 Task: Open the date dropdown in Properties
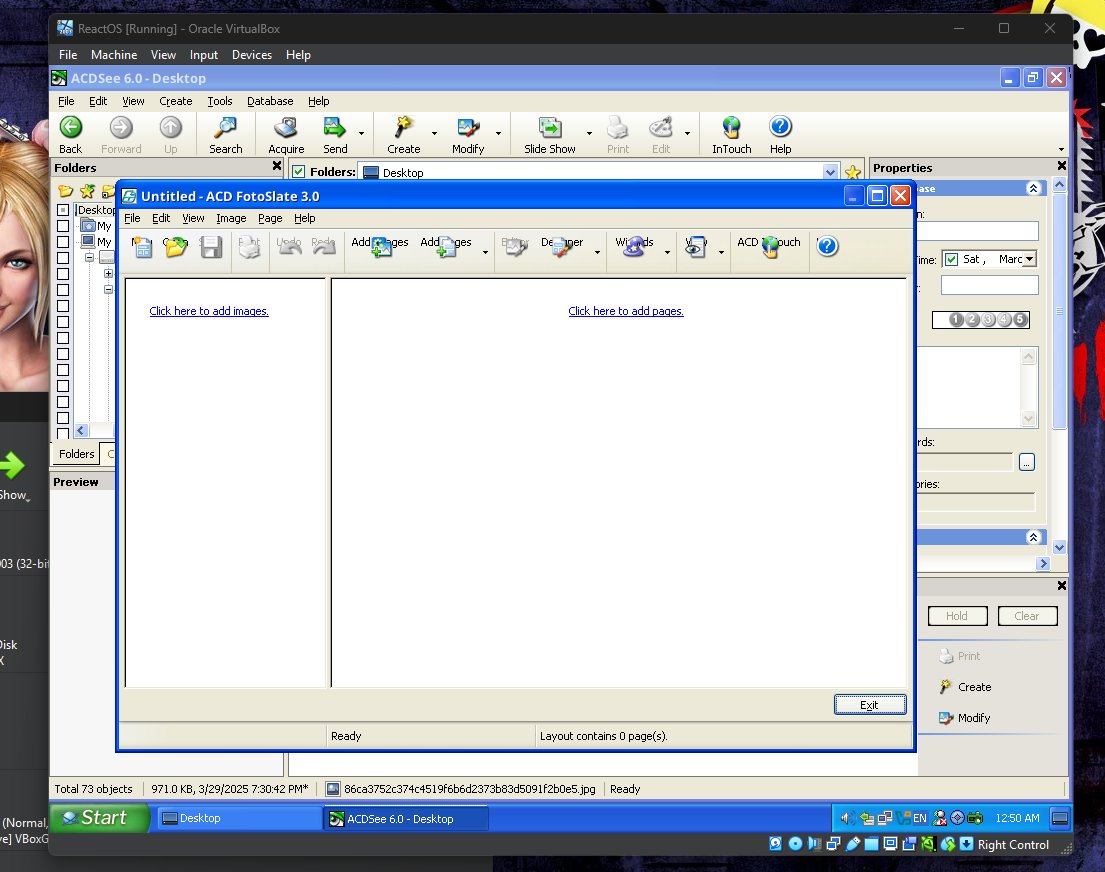pyautogui.click(x=1030, y=259)
